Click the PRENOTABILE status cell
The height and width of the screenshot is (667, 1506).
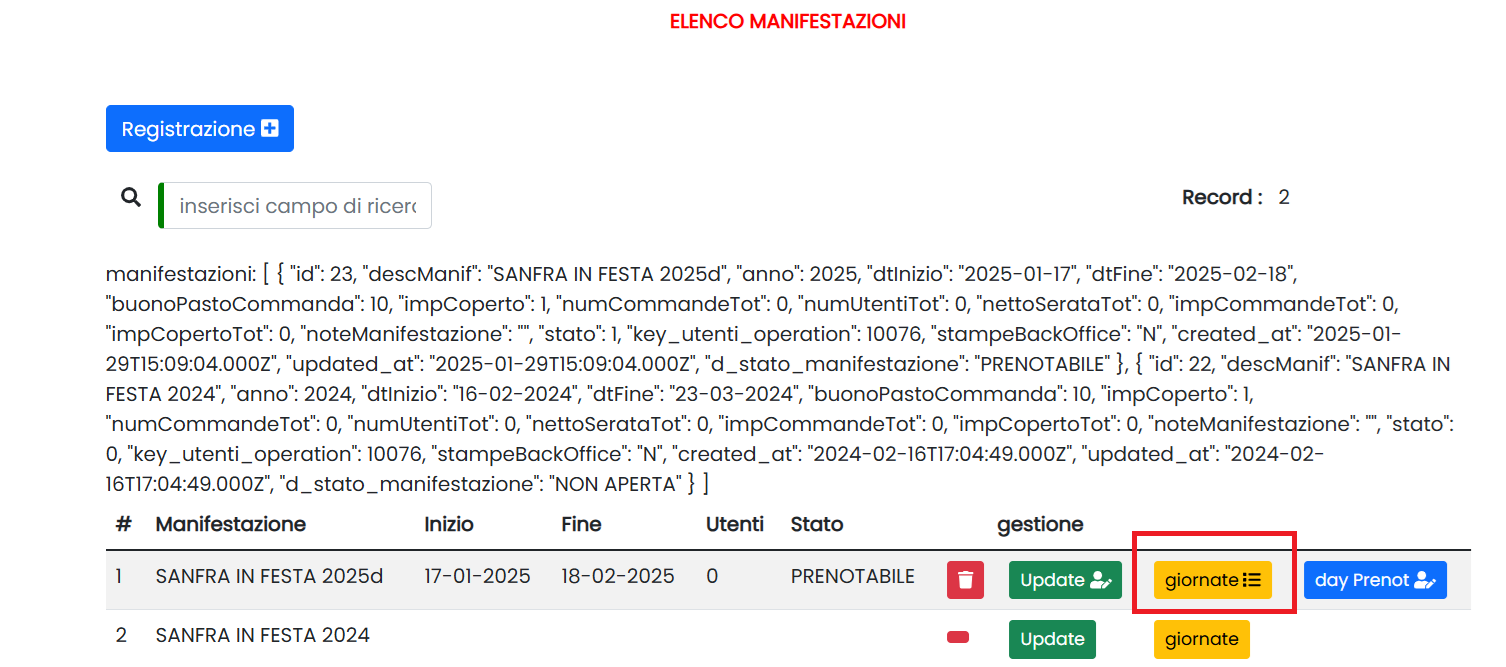coord(852,577)
